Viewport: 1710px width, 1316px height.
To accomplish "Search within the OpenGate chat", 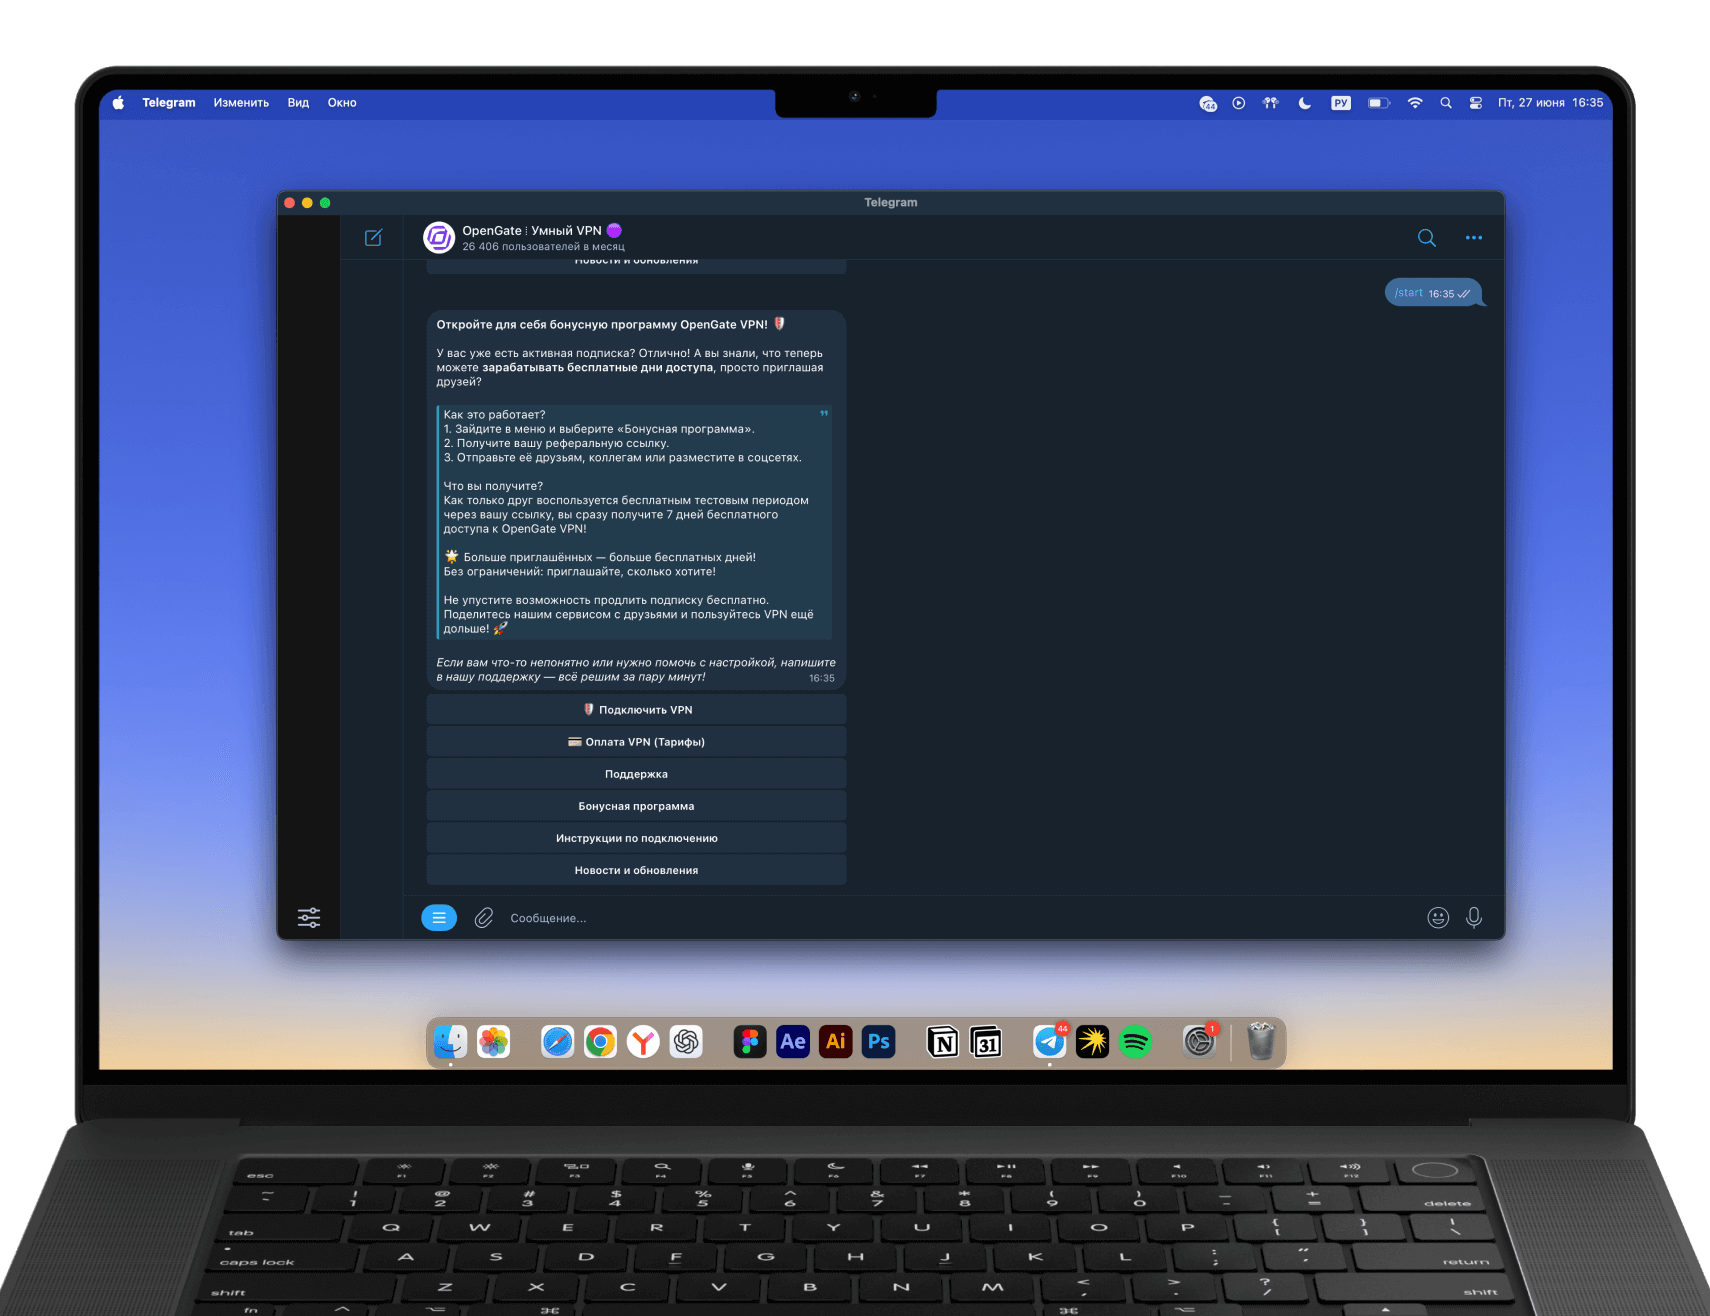I will (1427, 238).
